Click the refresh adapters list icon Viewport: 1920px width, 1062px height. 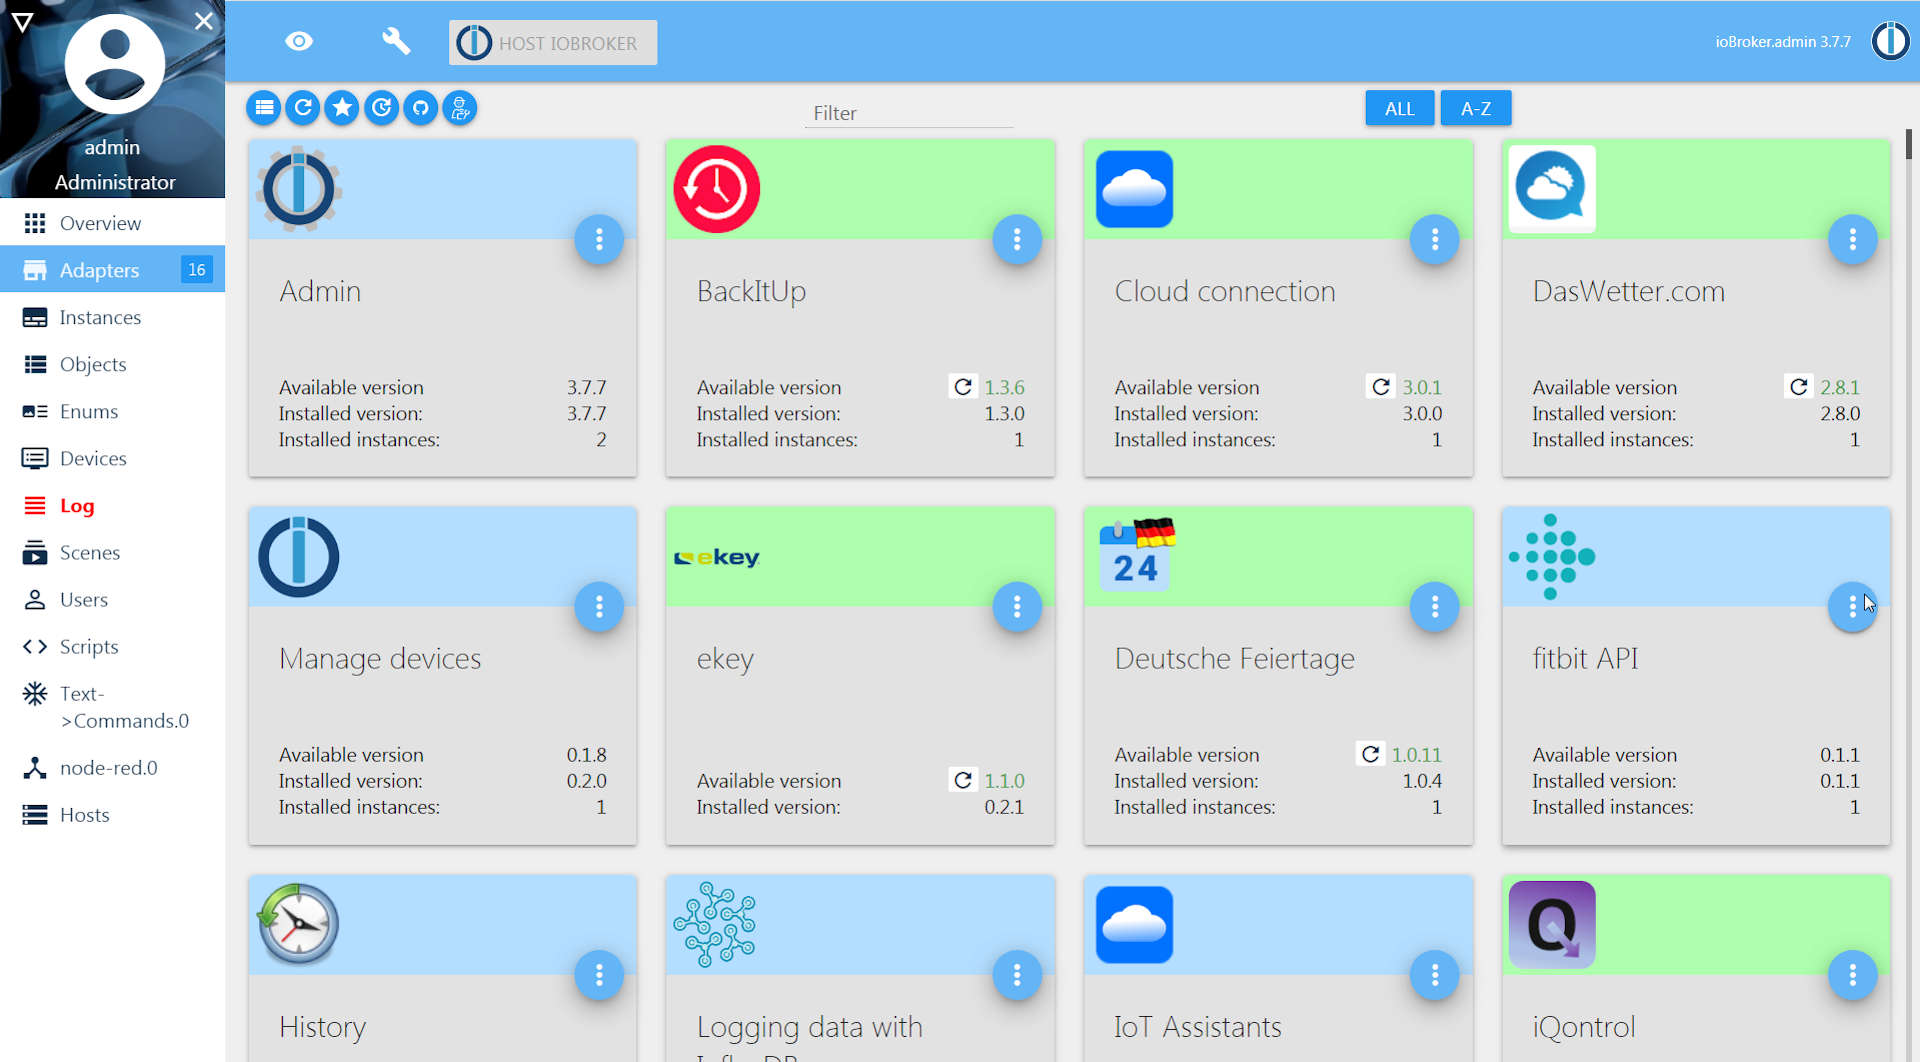point(303,108)
